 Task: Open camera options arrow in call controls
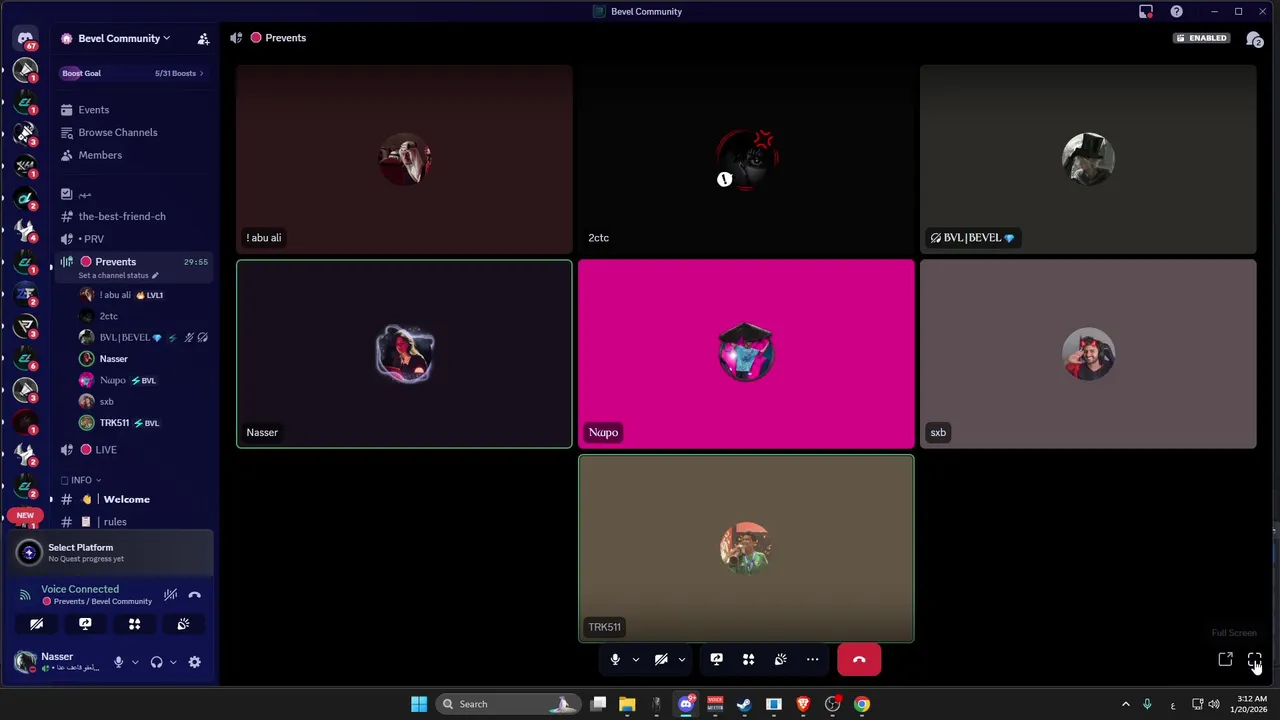[x=681, y=660]
